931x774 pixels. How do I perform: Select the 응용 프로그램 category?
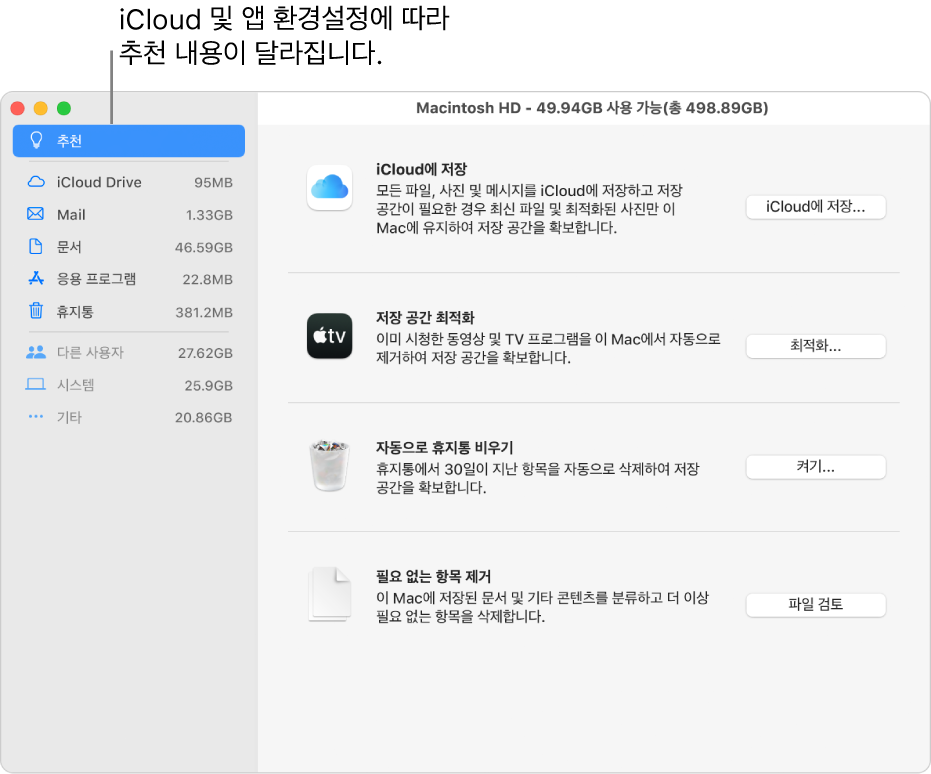pos(129,278)
